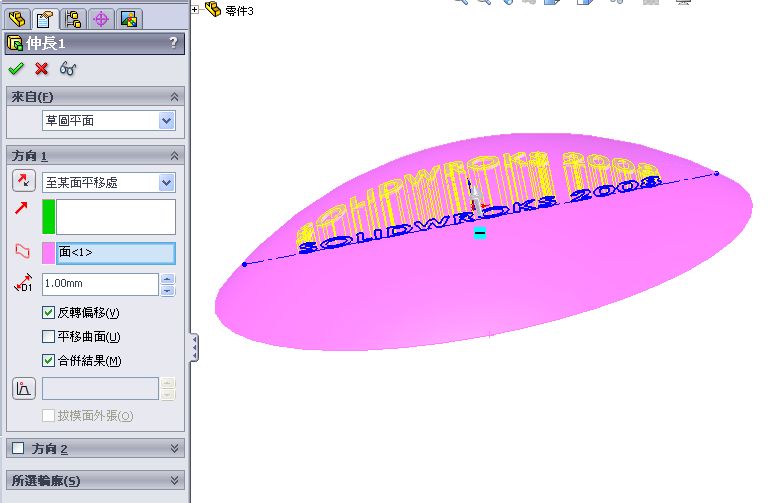The image size is (771, 503).
Task: Open the FeatureManager design tree tab
Action: click(x=17, y=19)
